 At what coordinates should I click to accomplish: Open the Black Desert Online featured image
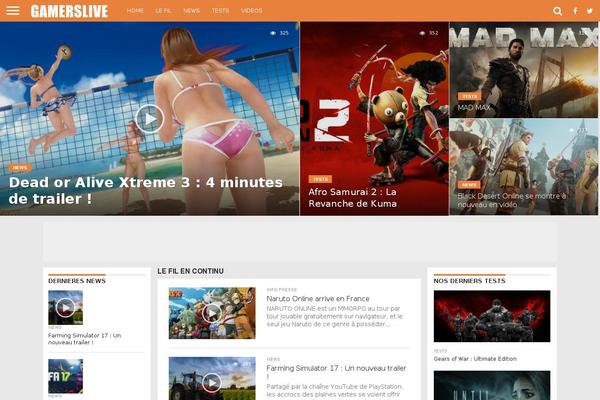click(523, 167)
